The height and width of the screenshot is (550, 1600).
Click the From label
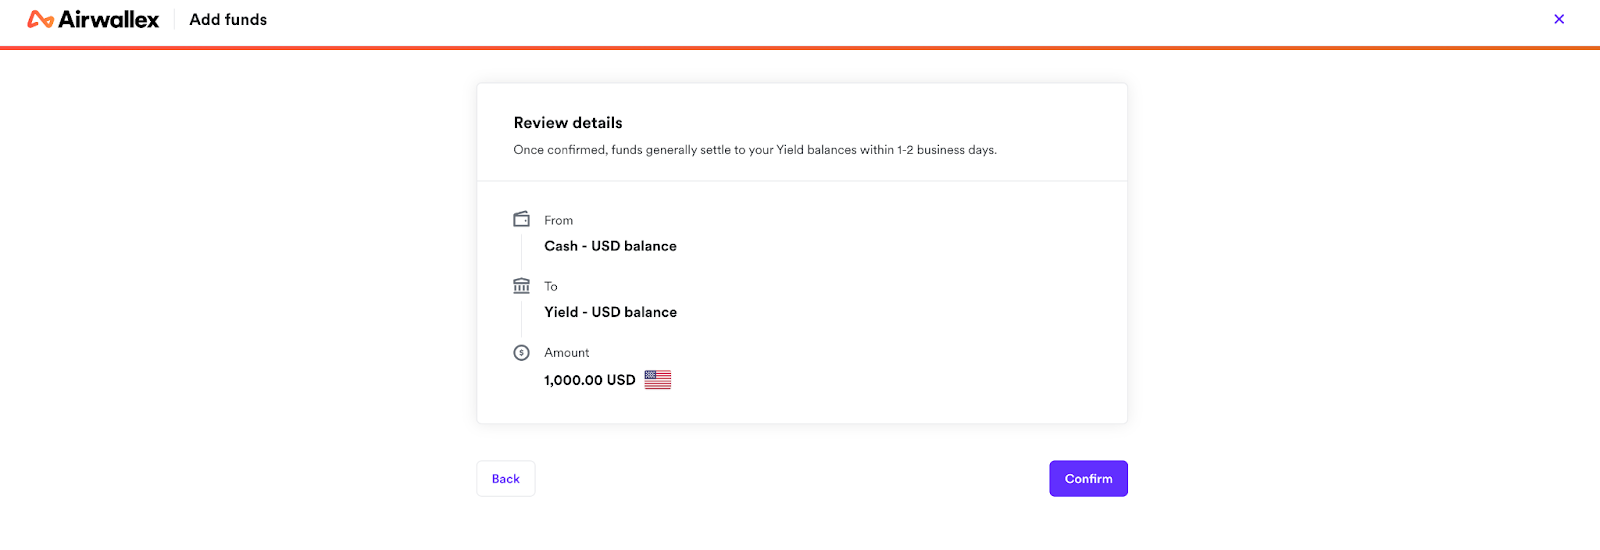click(x=558, y=220)
